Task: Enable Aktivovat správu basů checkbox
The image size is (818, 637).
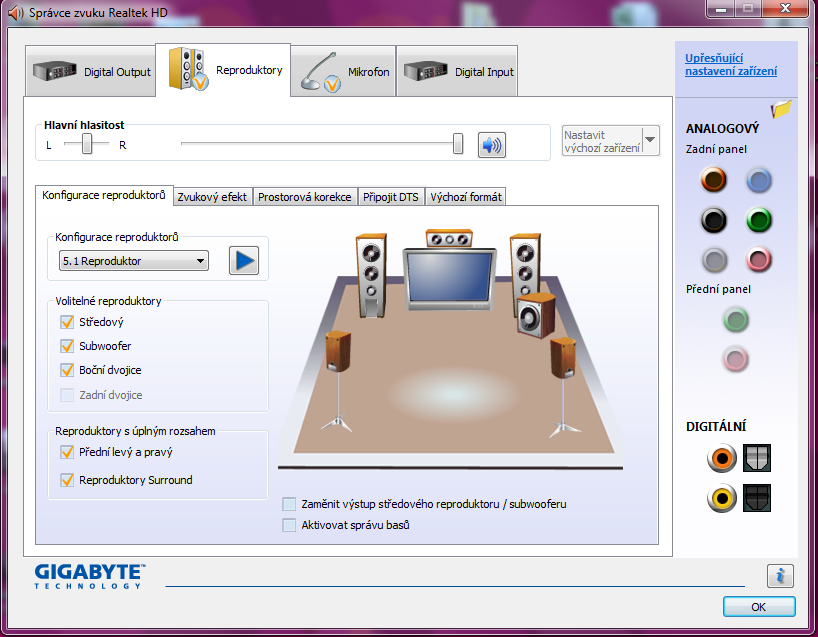Action: (x=289, y=525)
